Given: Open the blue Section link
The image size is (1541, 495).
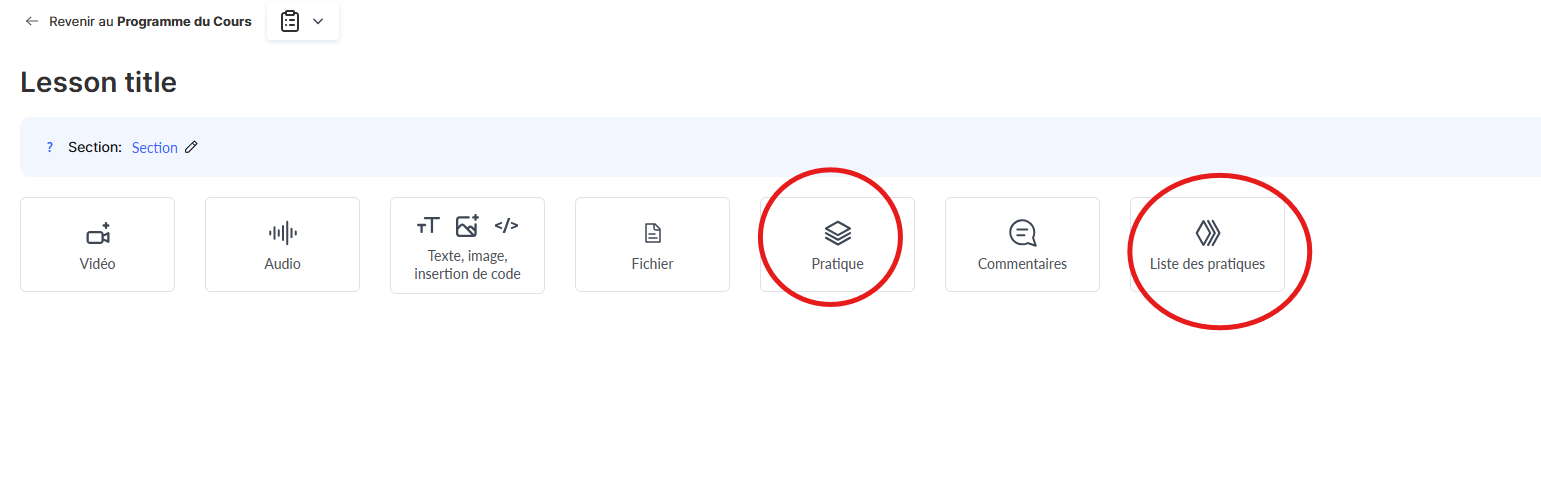Looking at the screenshot, I should click(155, 148).
